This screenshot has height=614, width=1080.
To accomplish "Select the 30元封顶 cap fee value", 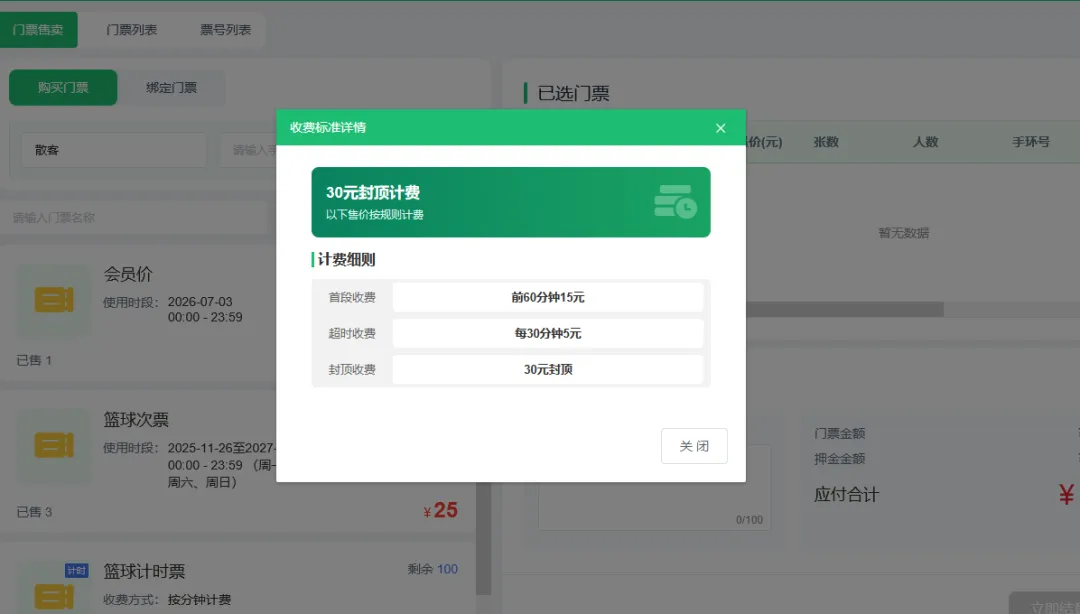I will (x=548, y=369).
